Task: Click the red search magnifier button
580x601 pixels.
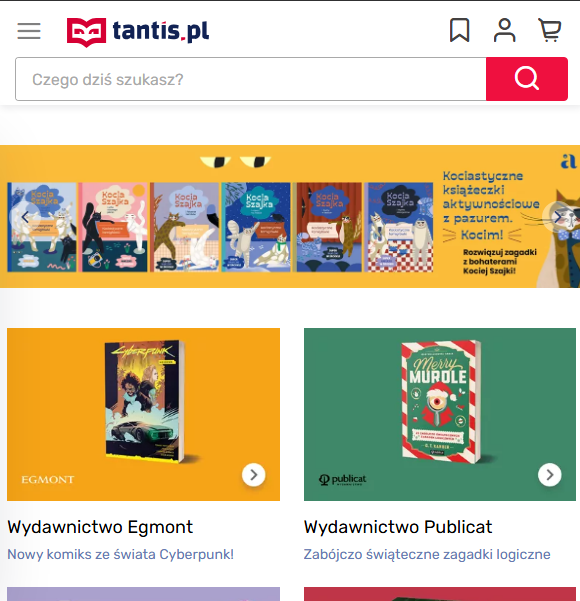Action: pos(527,79)
